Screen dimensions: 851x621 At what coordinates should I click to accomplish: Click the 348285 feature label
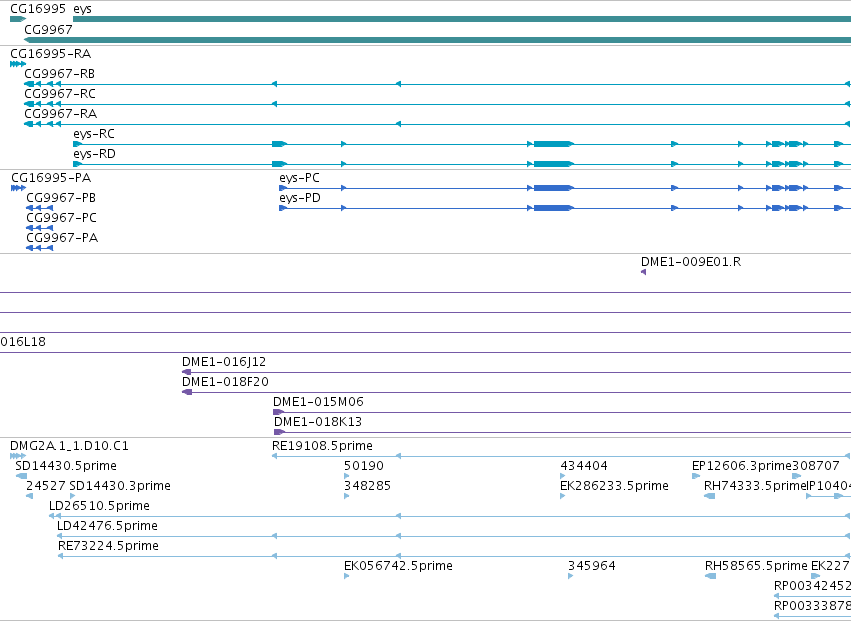(x=367, y=486)
